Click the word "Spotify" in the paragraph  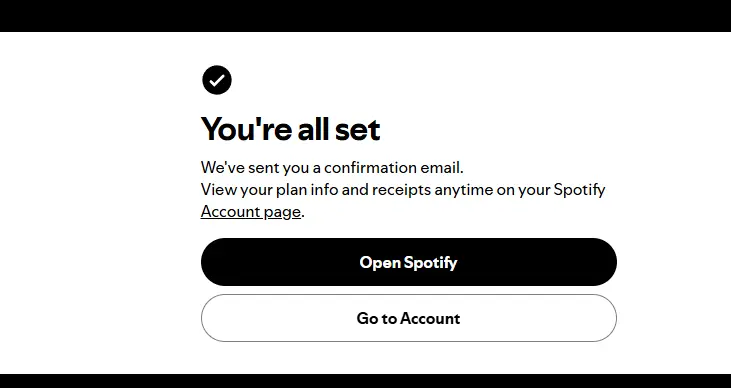[579, 190]
